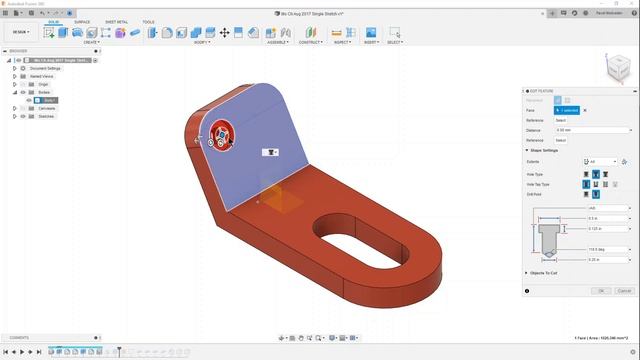The width and height of the screenshot is (640, 360).
Task: Open the Design workspace dropdown
Action: tap(21, 32)
